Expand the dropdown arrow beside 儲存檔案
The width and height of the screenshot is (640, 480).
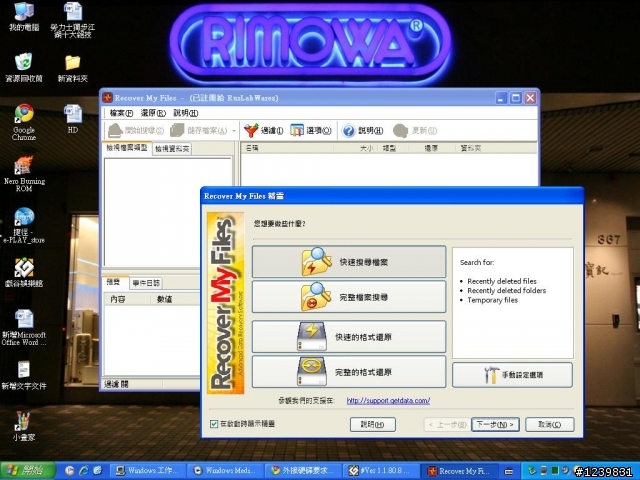[234, 131]
